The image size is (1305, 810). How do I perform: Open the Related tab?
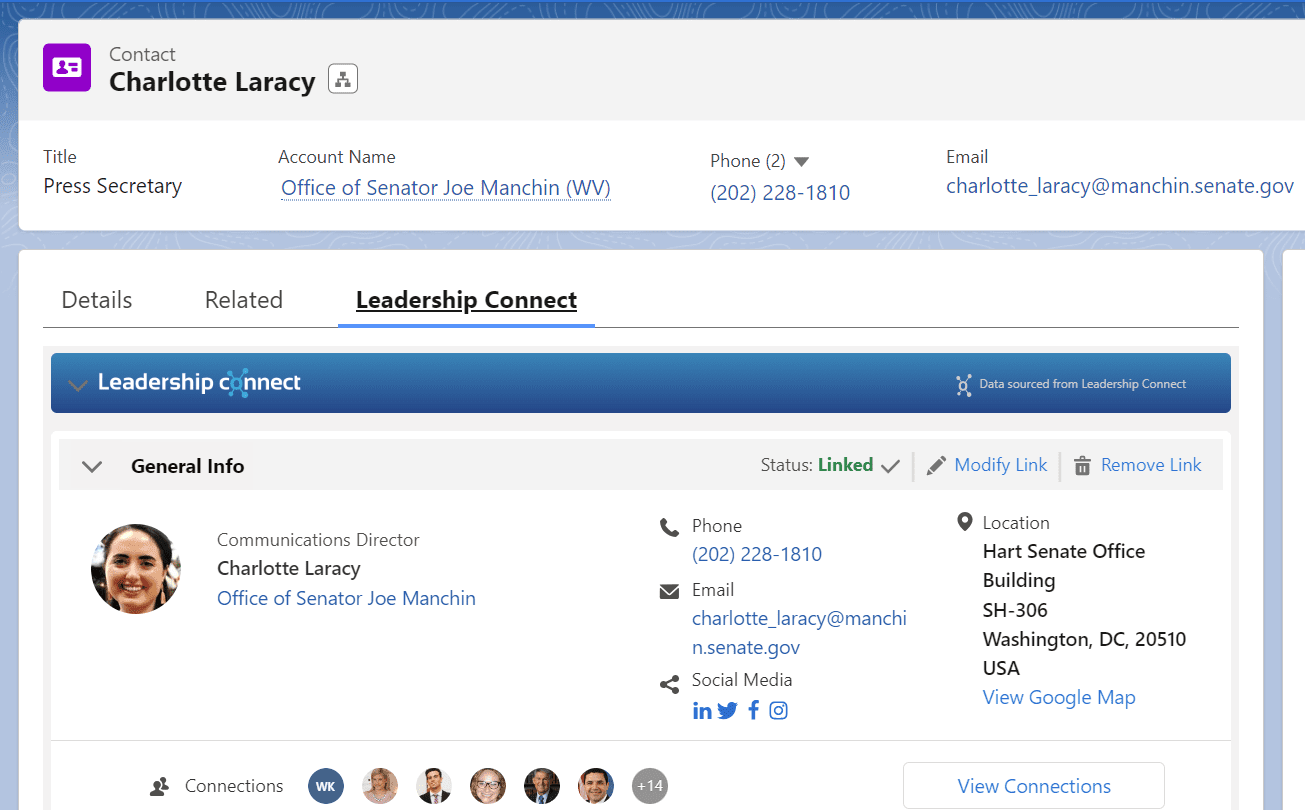point(243,299)
